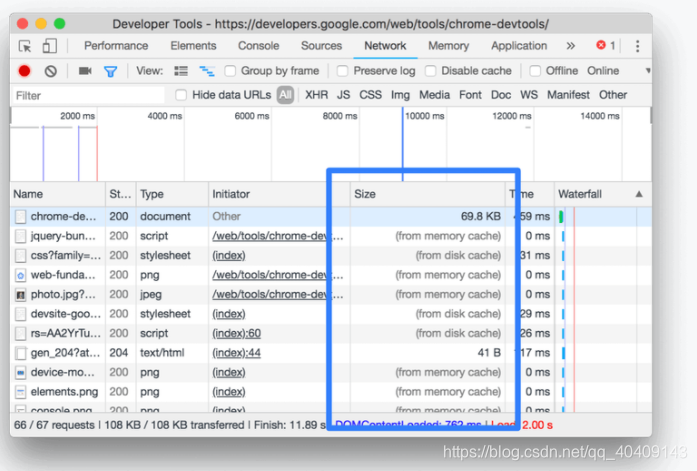This screenshot has height=471, width=697.
Task: Click the web-funda png file icon
Action: (20, 275)
